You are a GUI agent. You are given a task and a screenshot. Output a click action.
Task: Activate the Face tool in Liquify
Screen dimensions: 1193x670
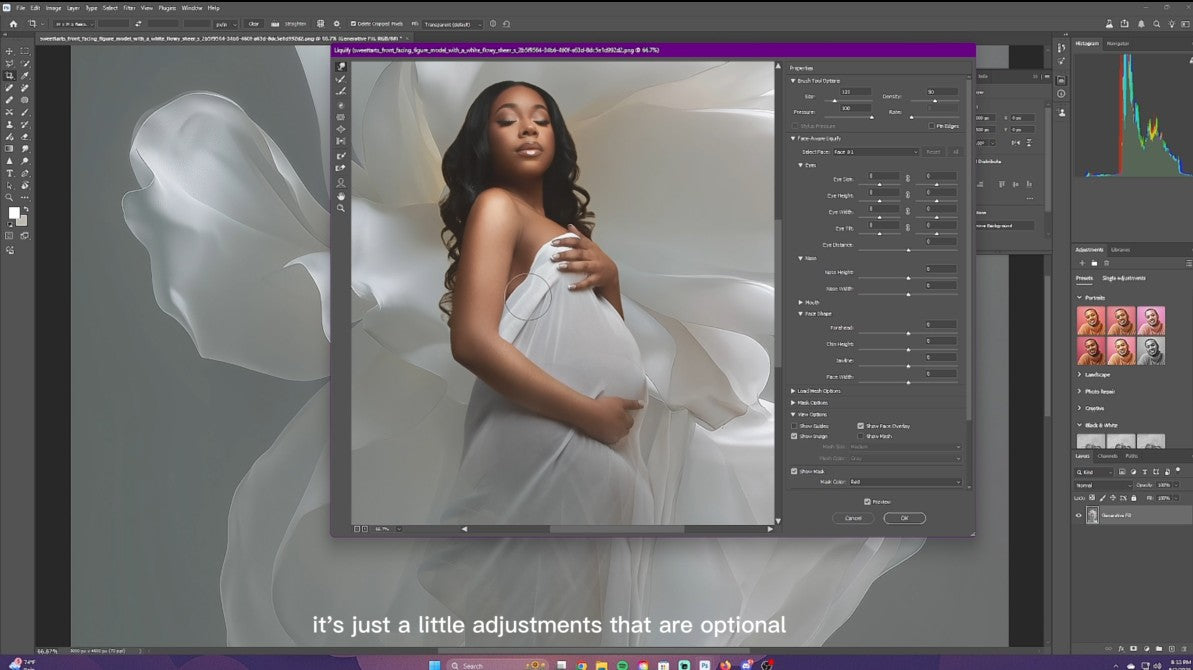click(x=341, y=183)
